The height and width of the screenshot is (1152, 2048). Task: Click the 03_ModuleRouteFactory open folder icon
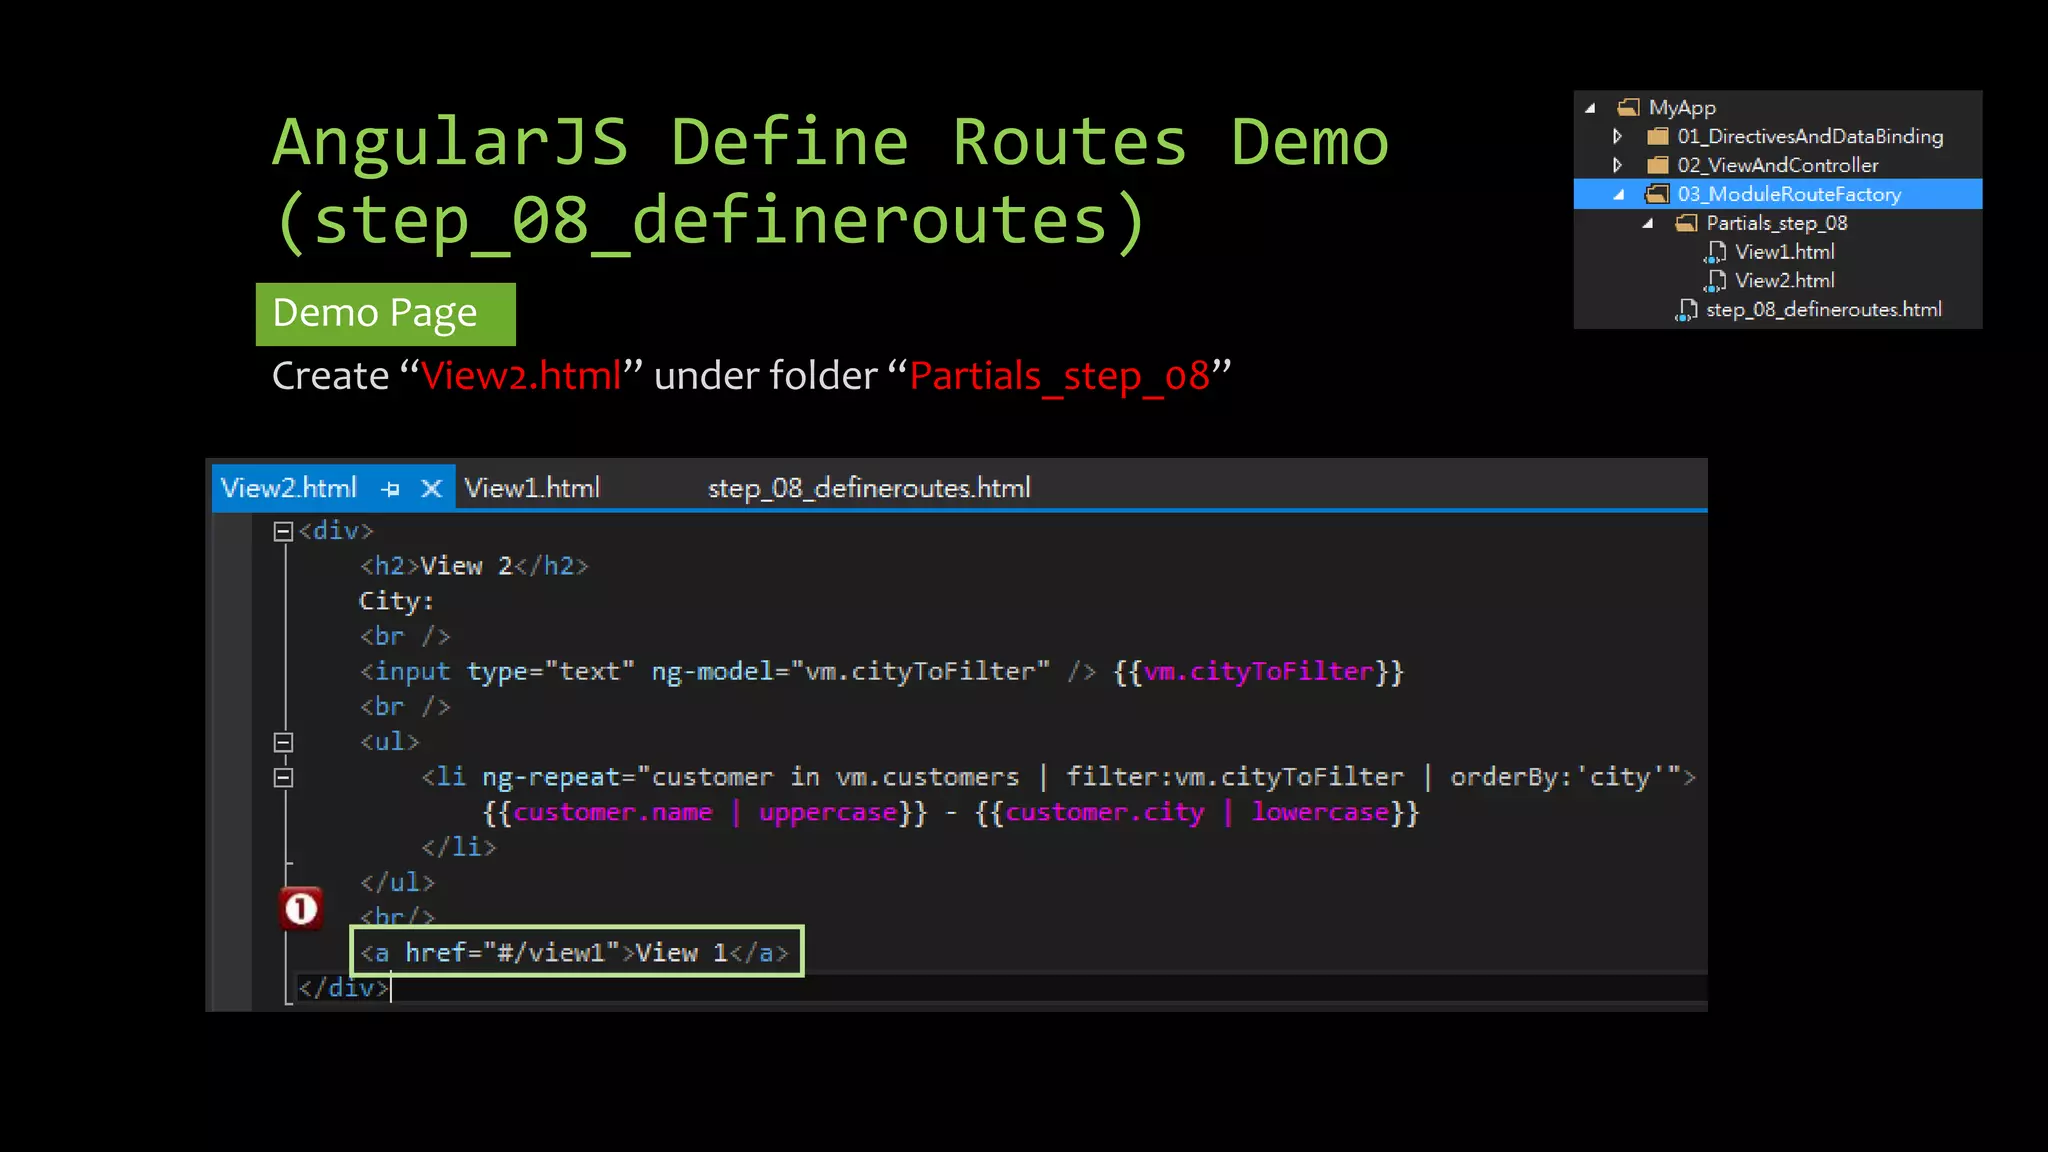[x=1657, y=194]
